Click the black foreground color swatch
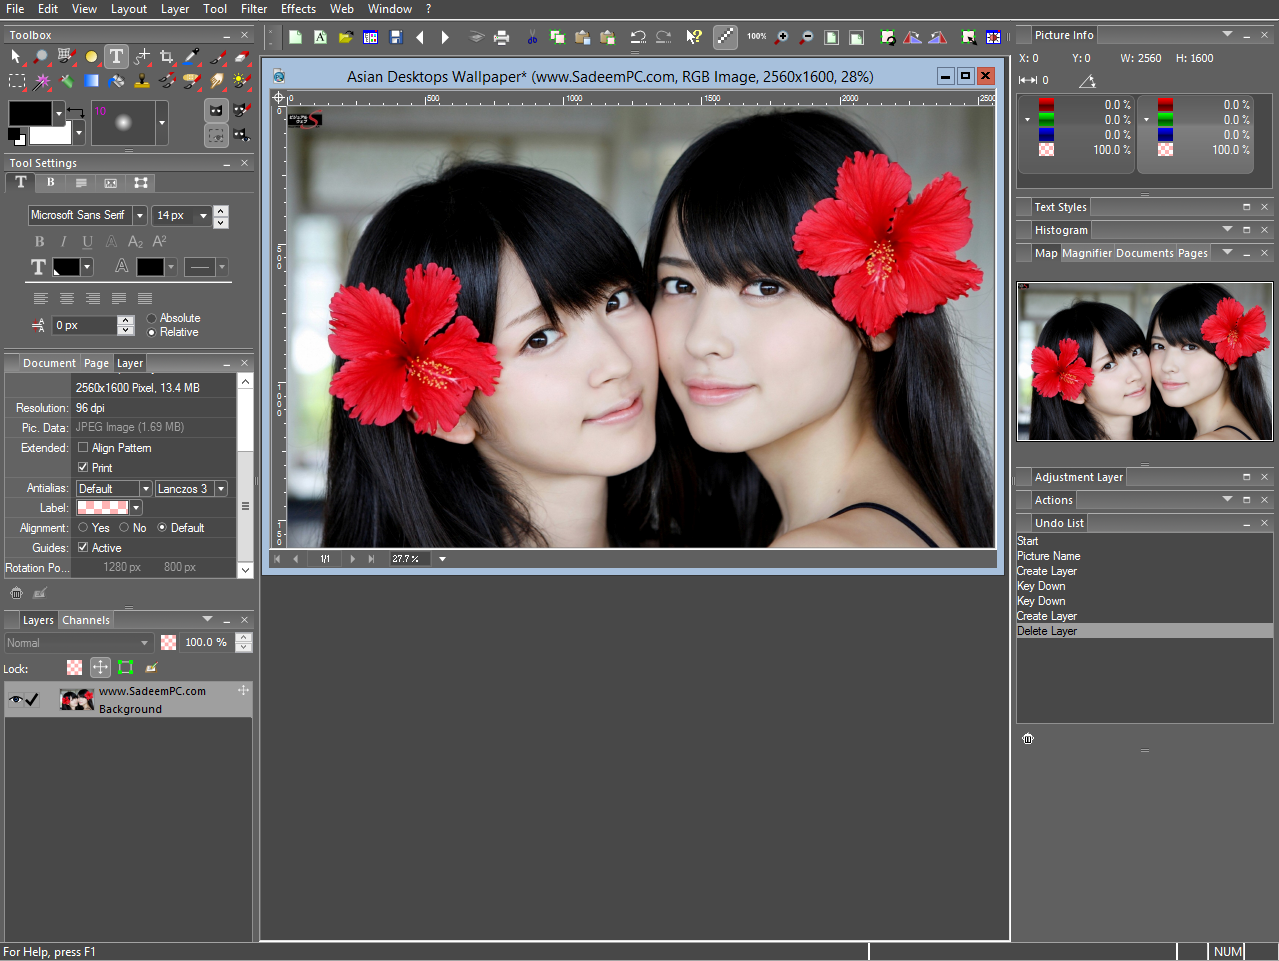This screenshot has height=961, width=1279. pyautogui.click(x=30, y=112)
